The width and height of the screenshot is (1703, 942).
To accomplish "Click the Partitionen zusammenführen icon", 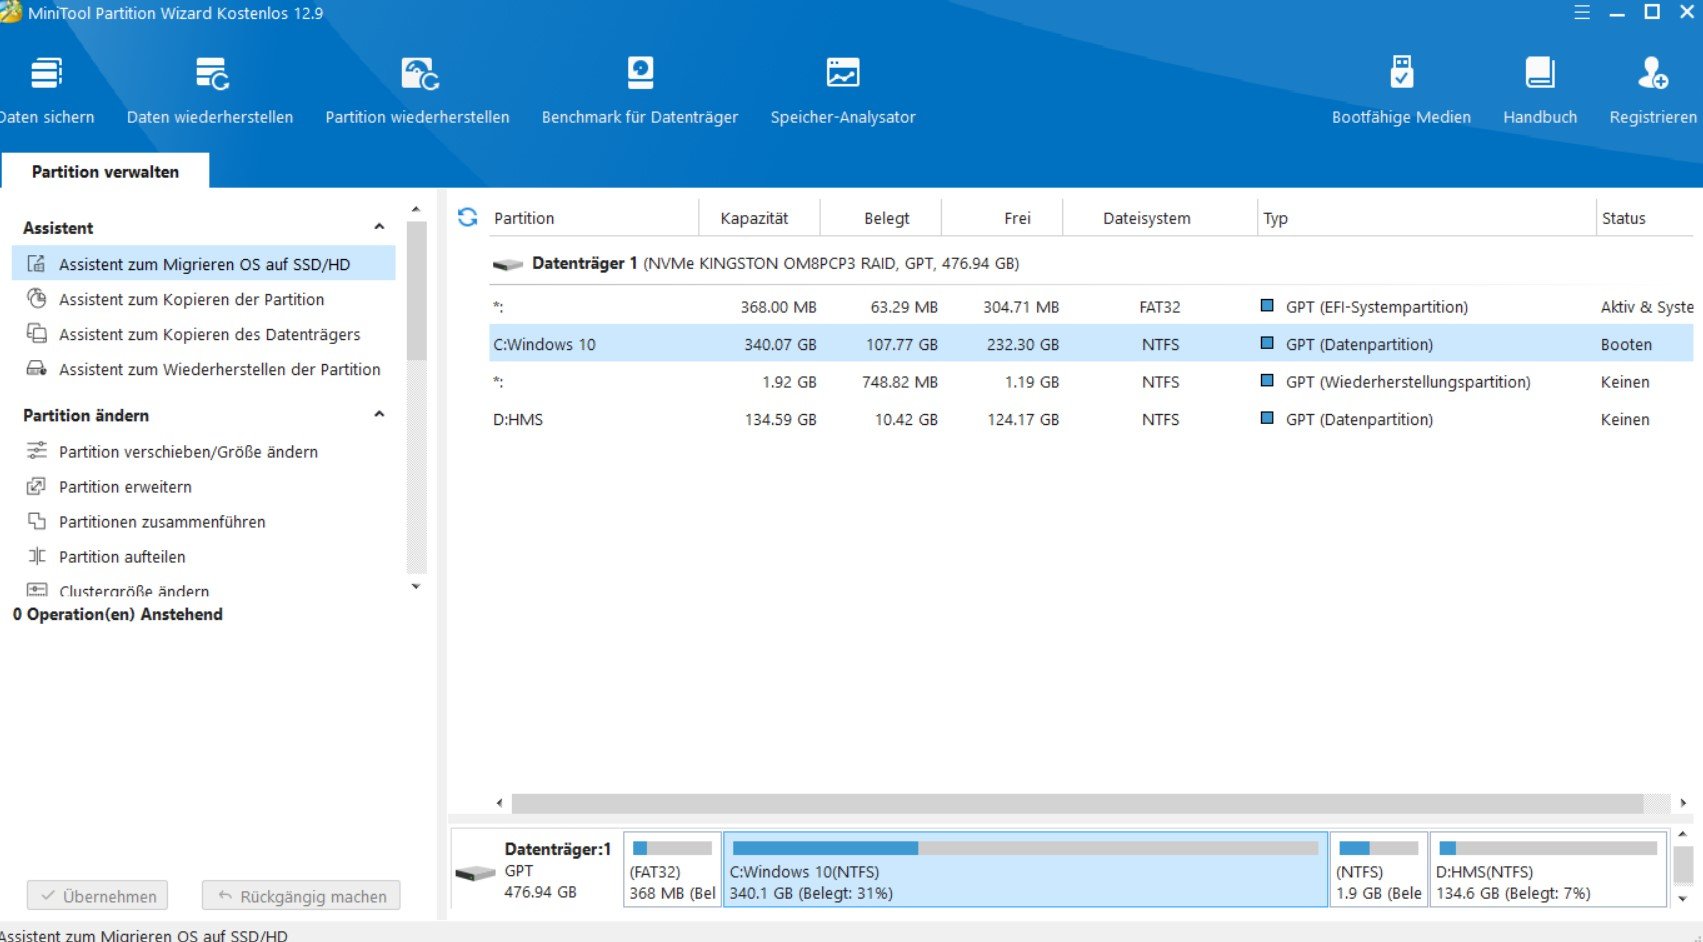I will tap(36, 521).
